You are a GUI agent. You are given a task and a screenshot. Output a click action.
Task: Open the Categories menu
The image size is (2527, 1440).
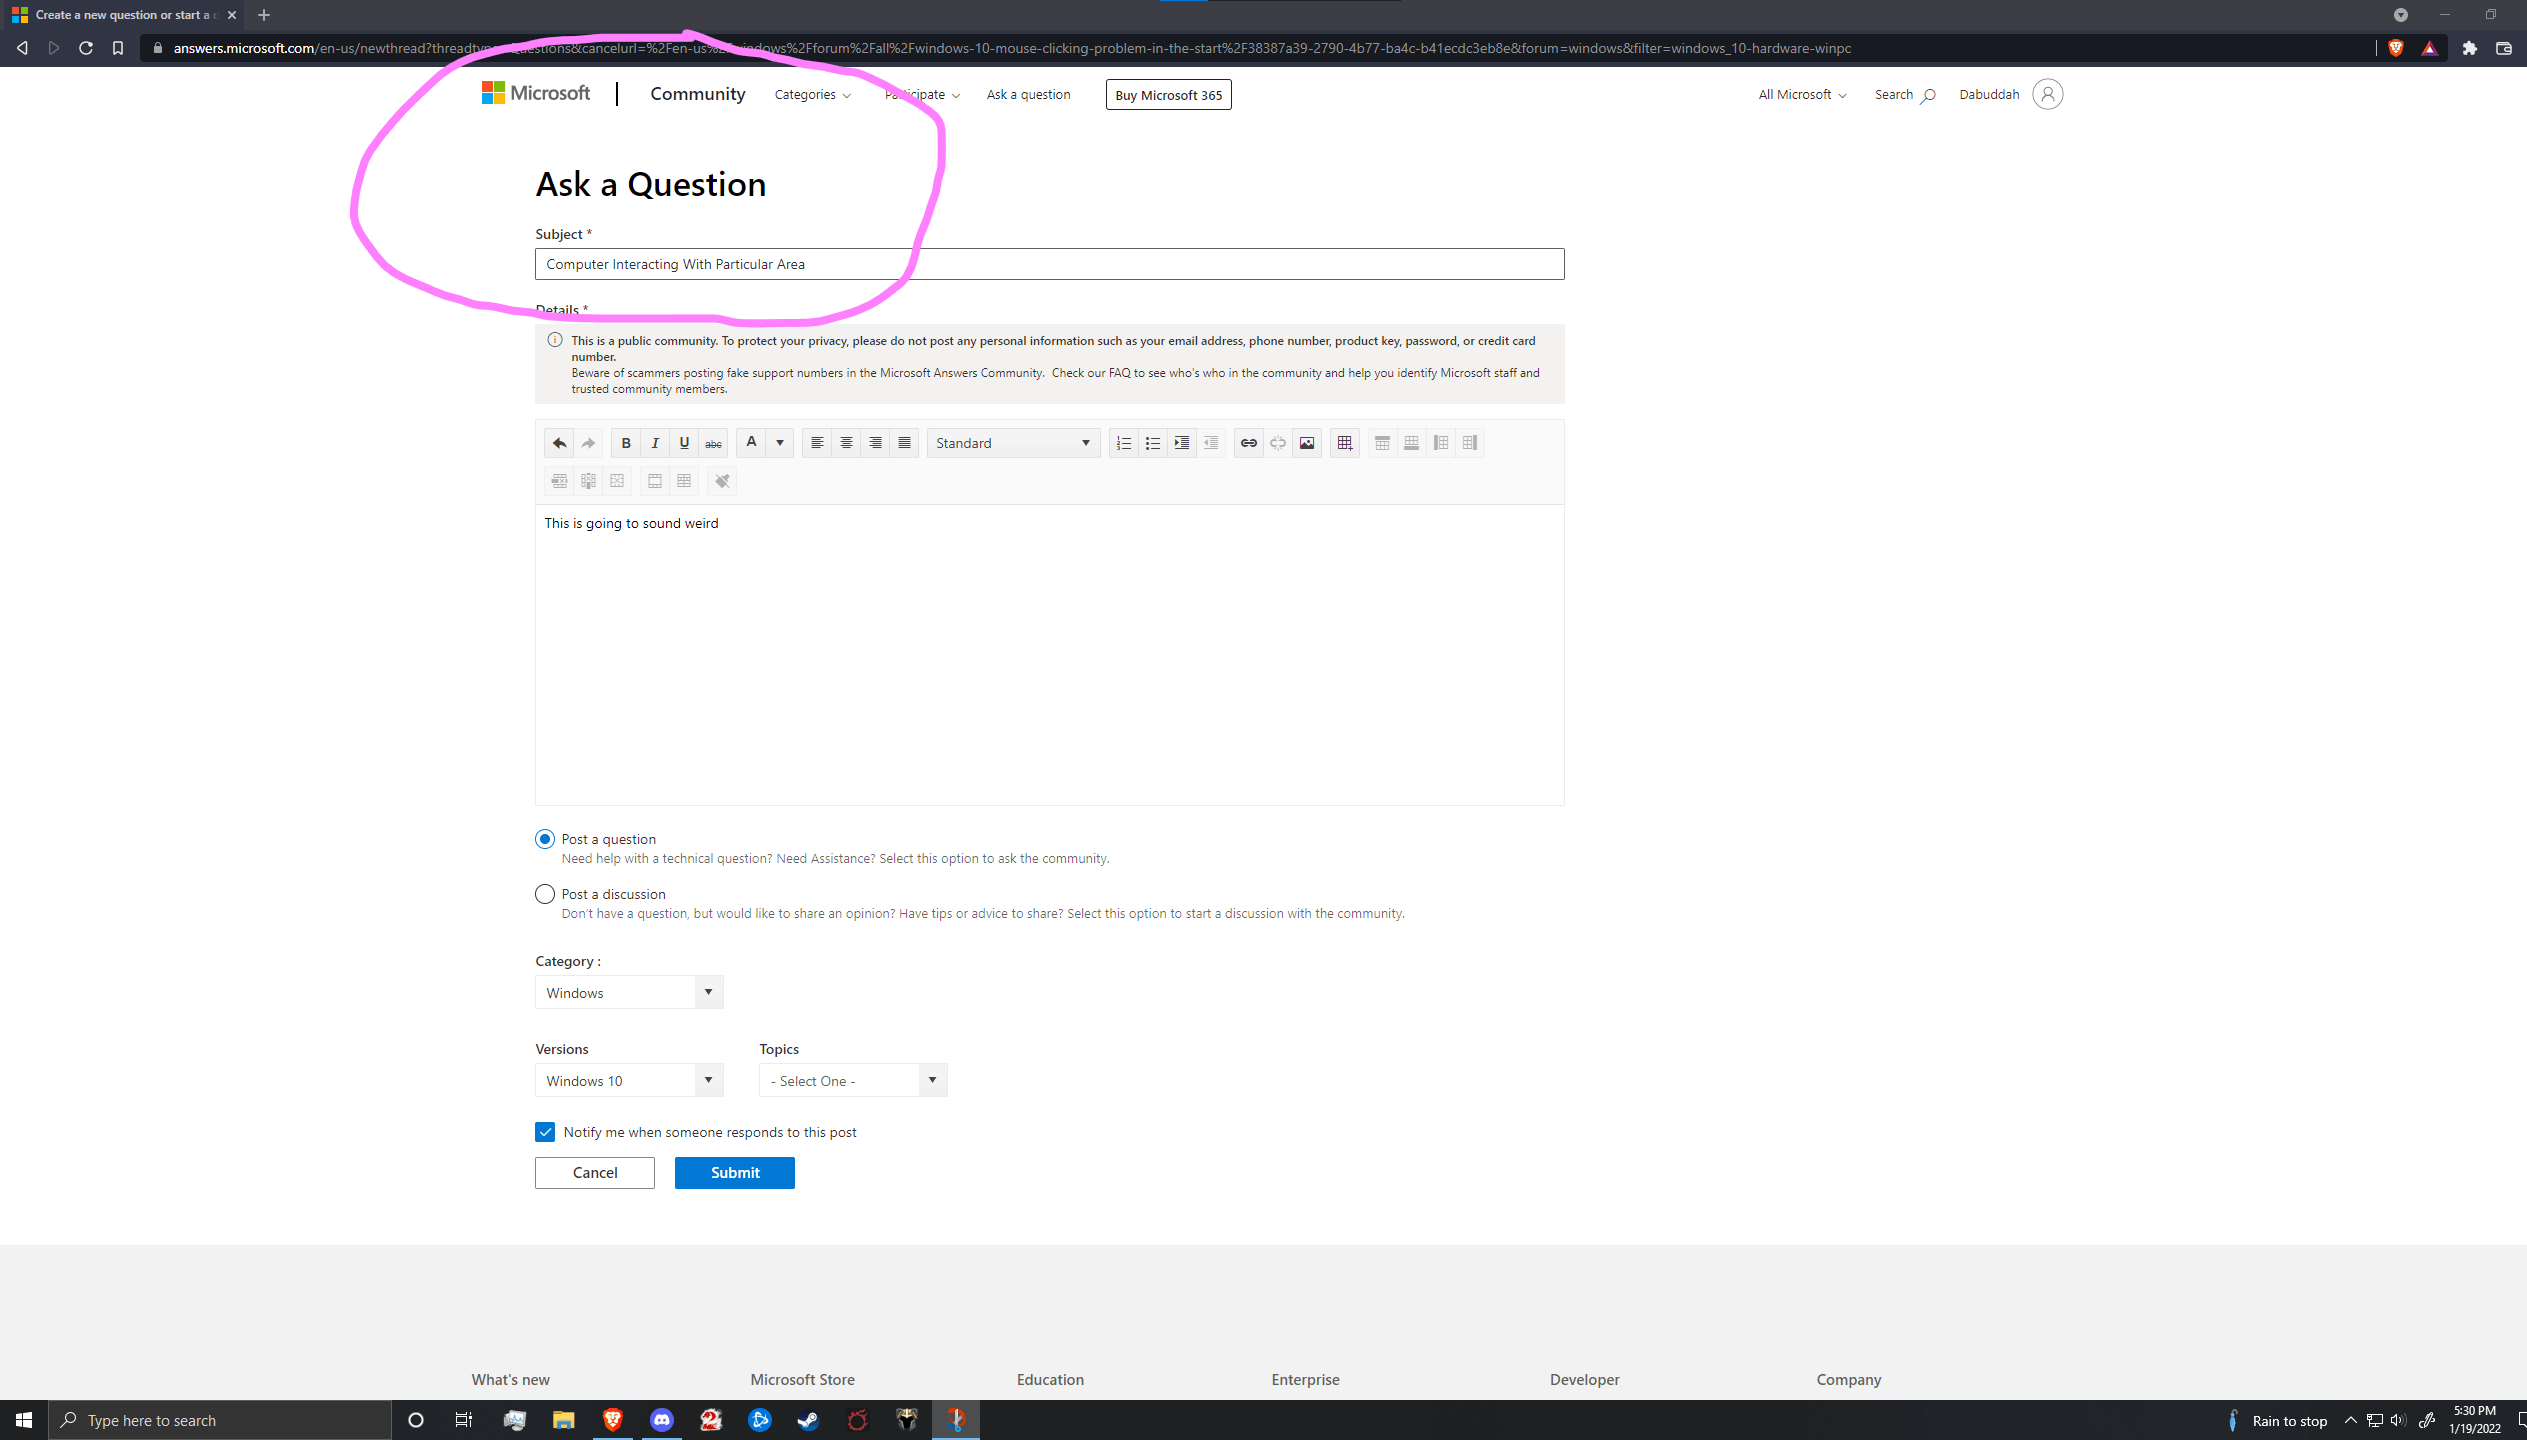(x=812, y=94)
